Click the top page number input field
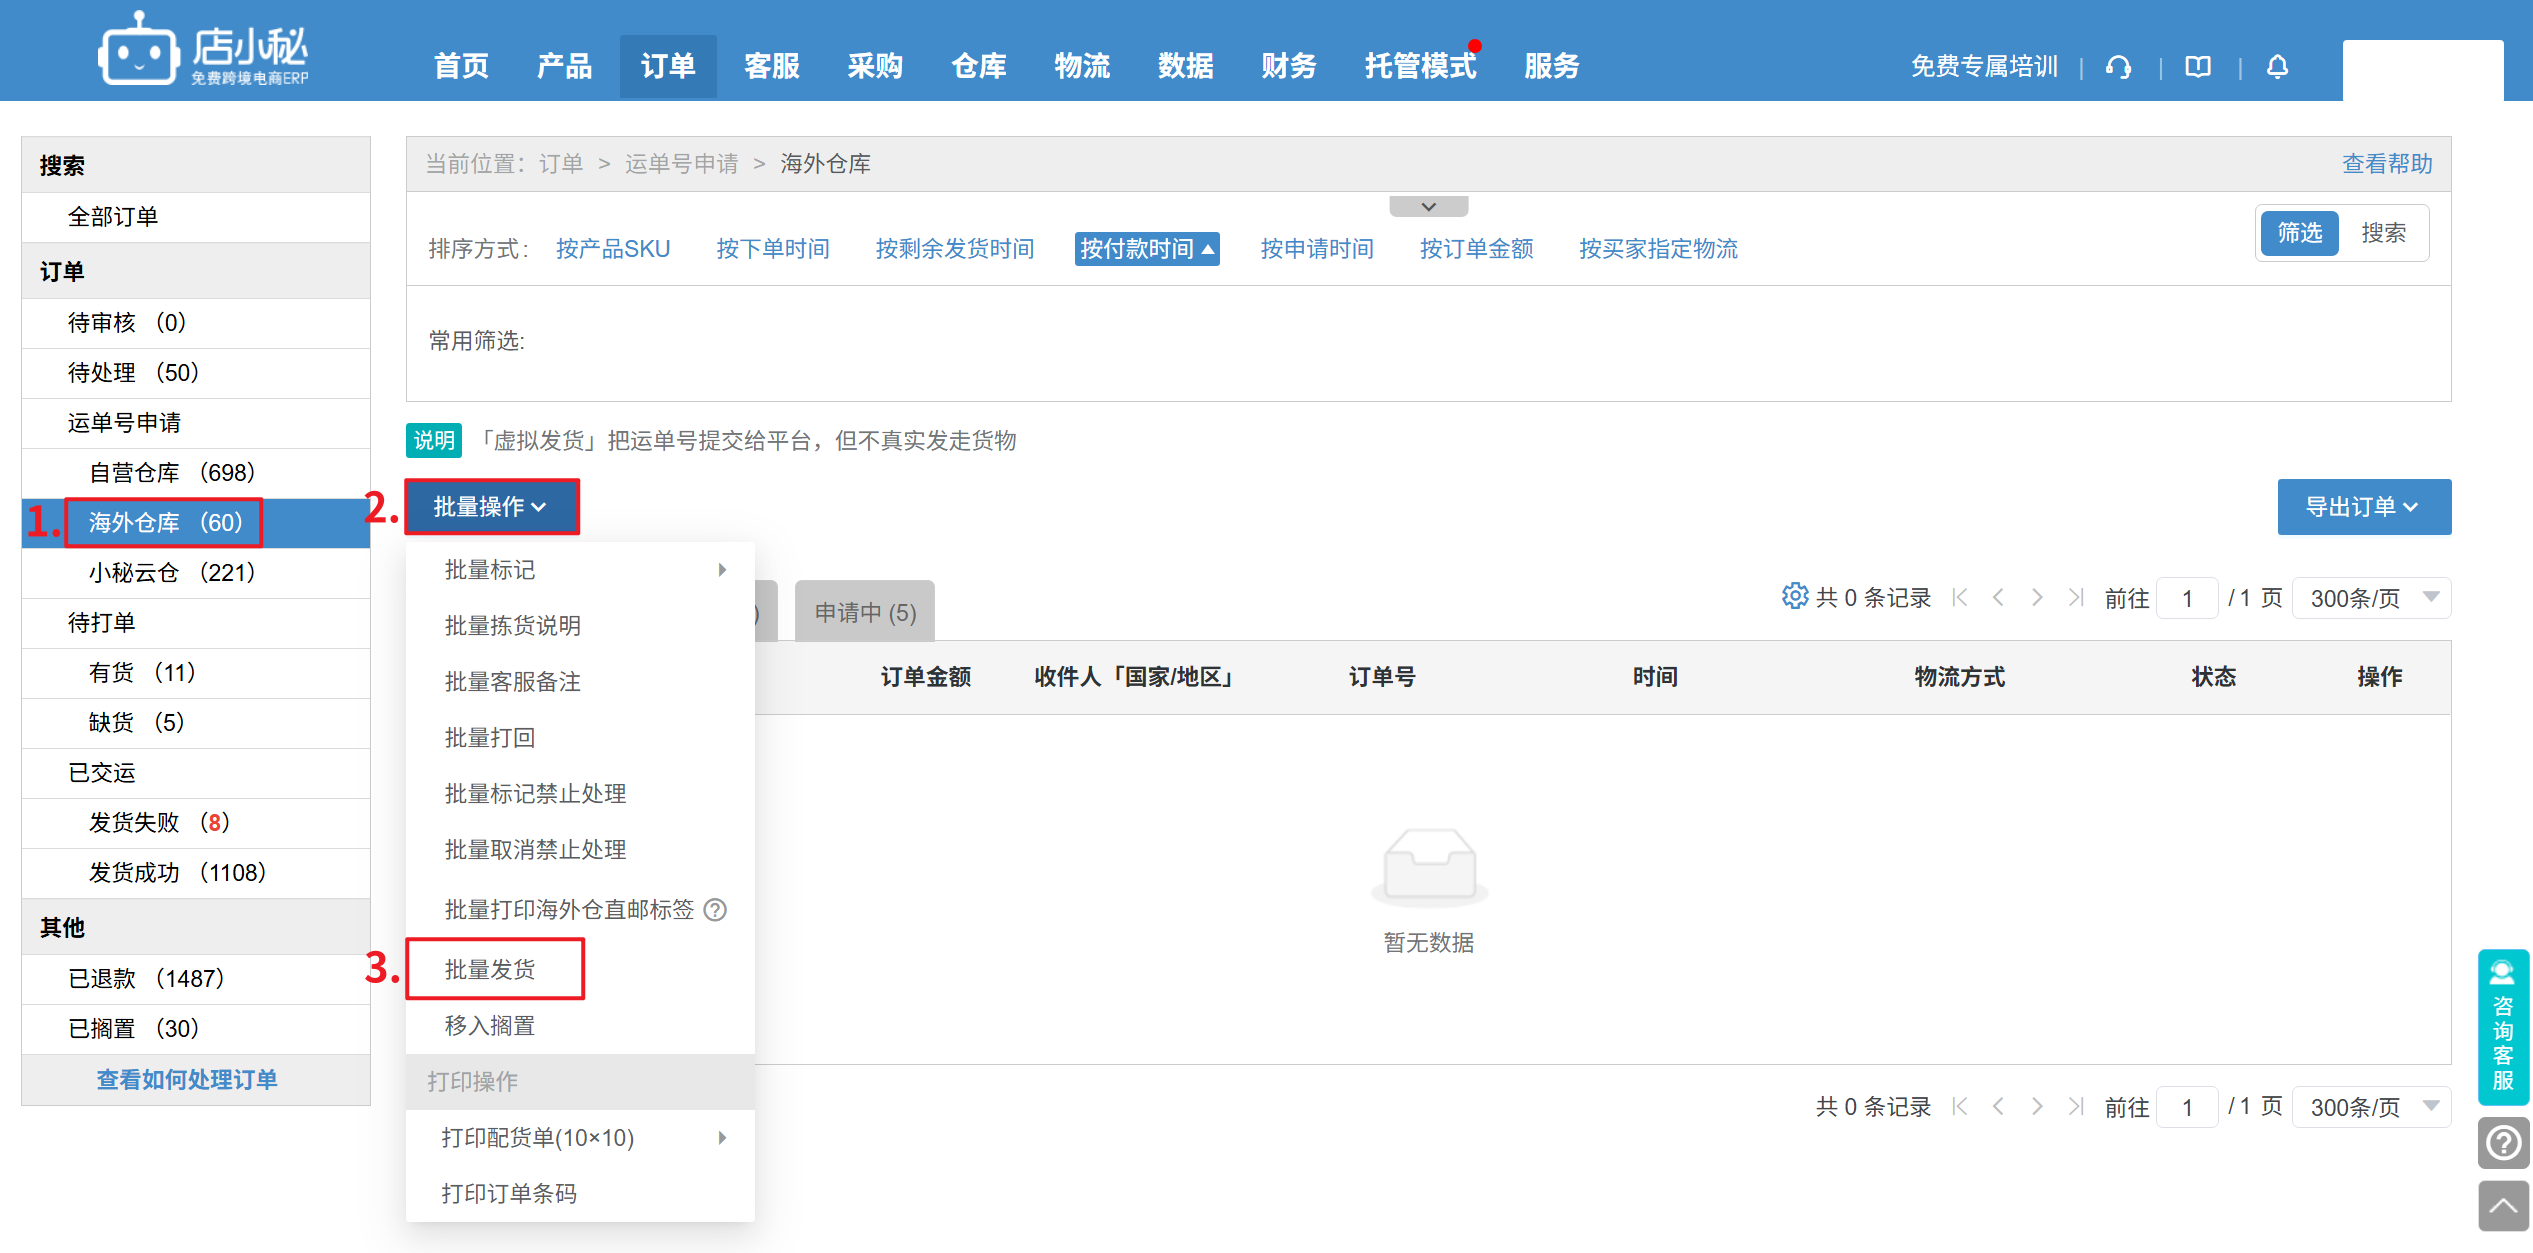 point(2187,598)
